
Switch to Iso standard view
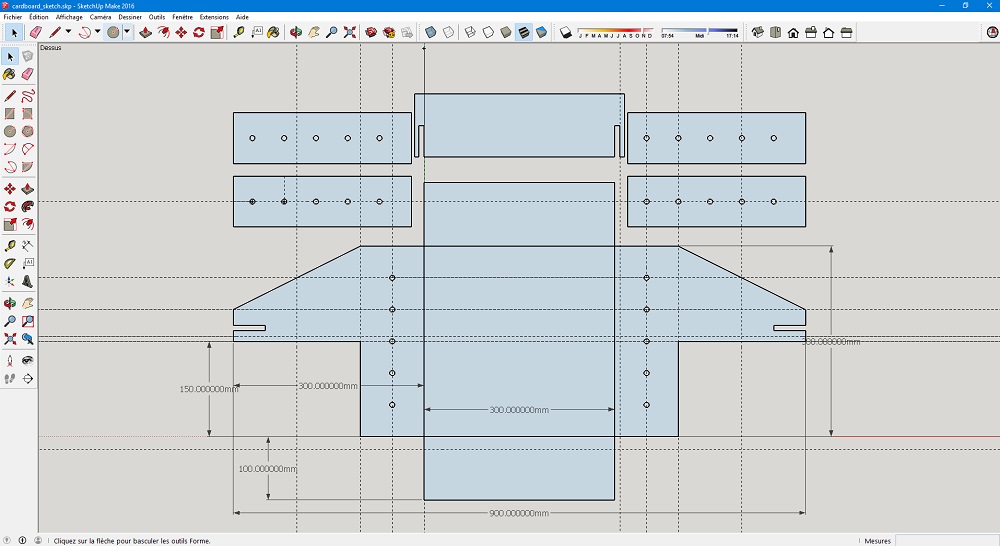tap(757, 32)
